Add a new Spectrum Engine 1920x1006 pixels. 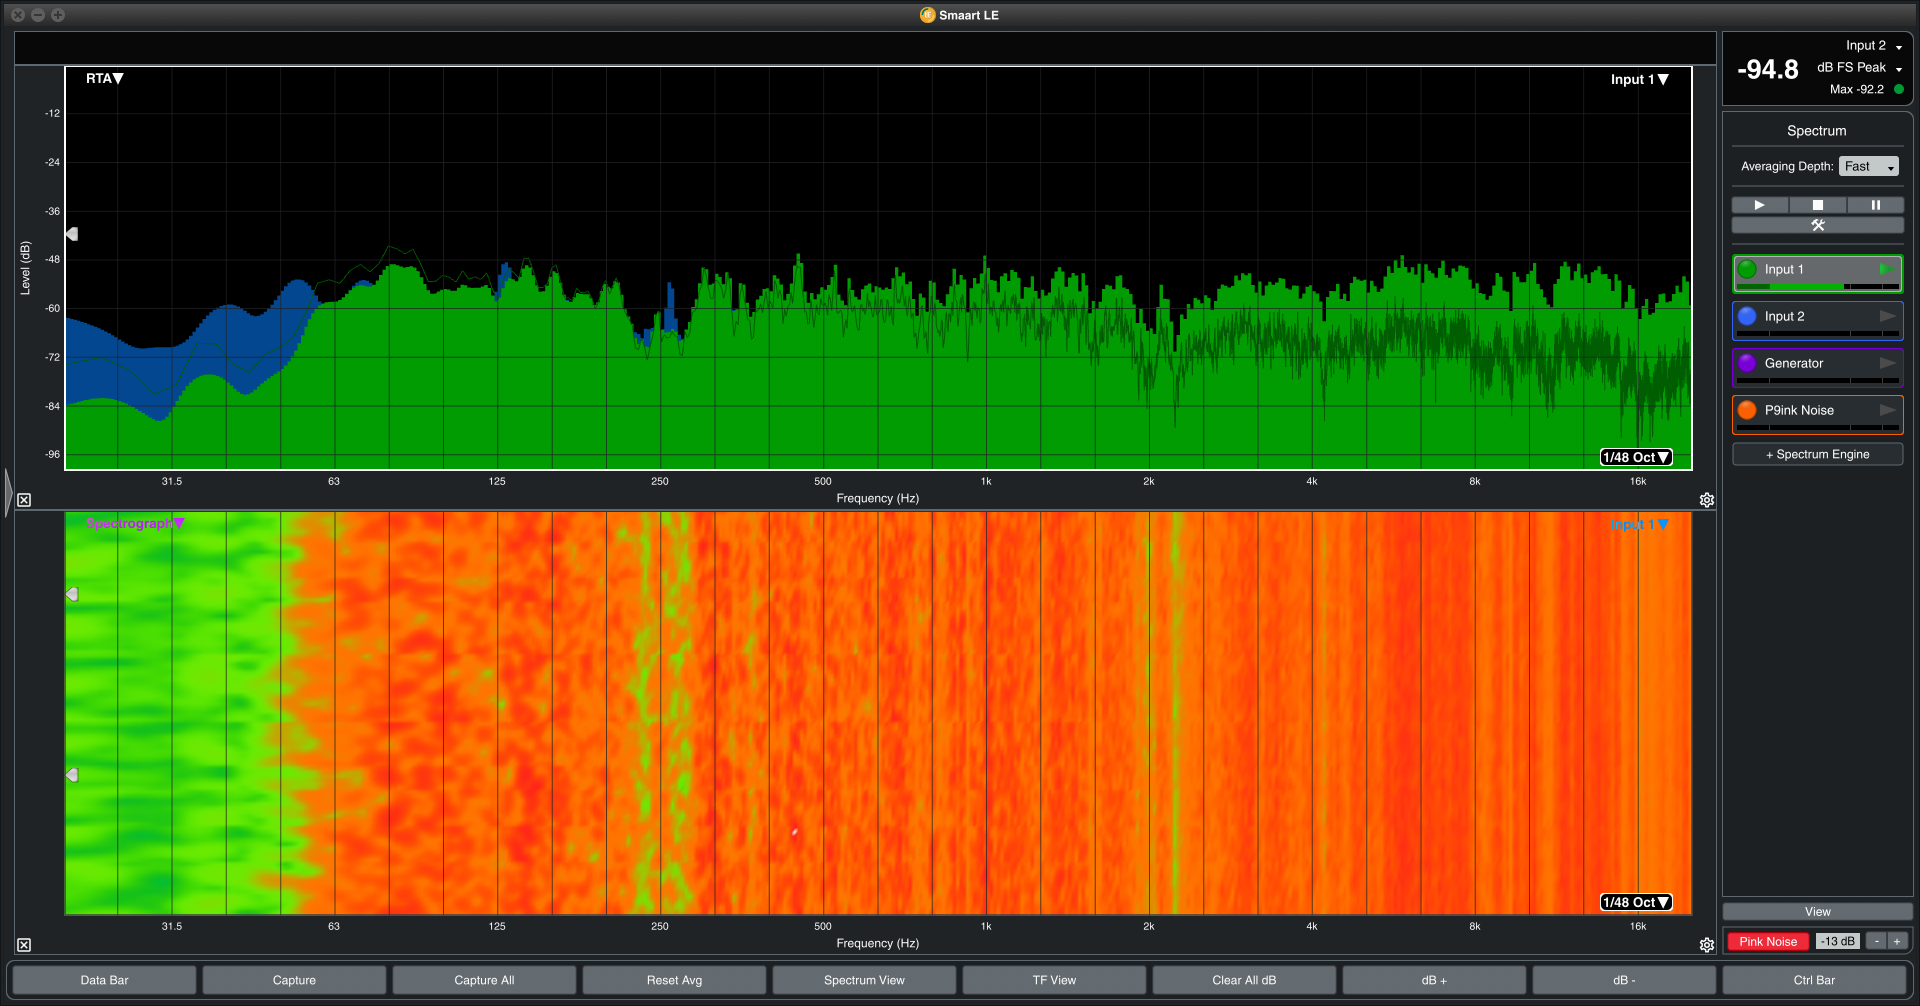click(1817, 454)
